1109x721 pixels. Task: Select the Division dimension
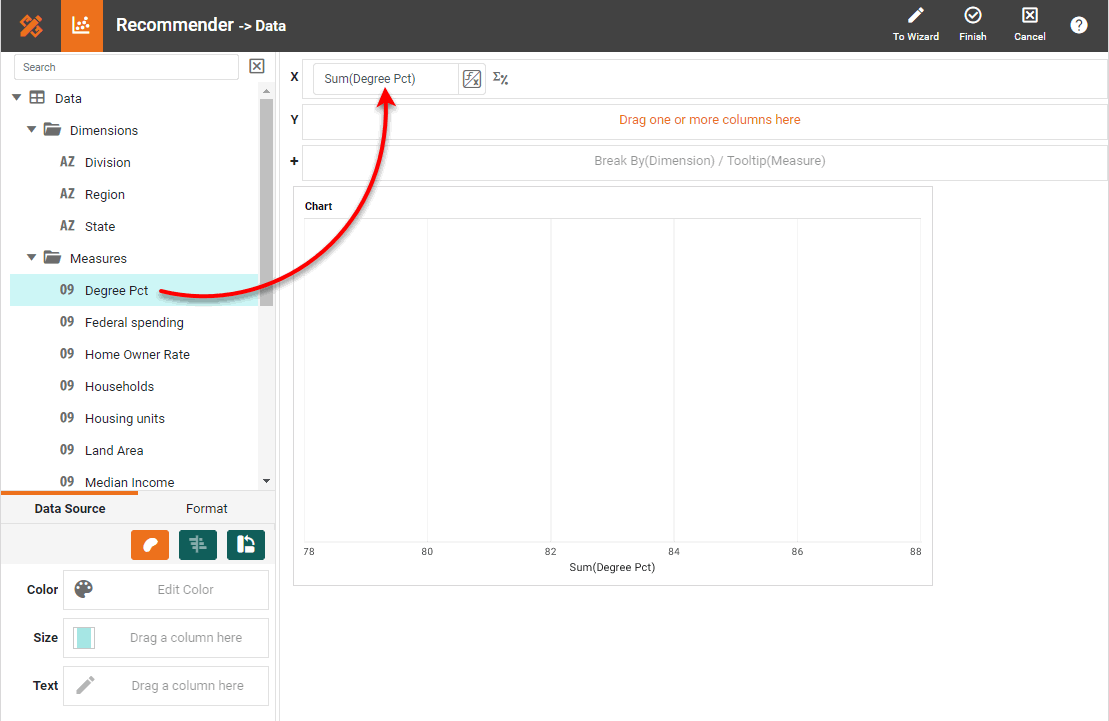tap(108, 163)
